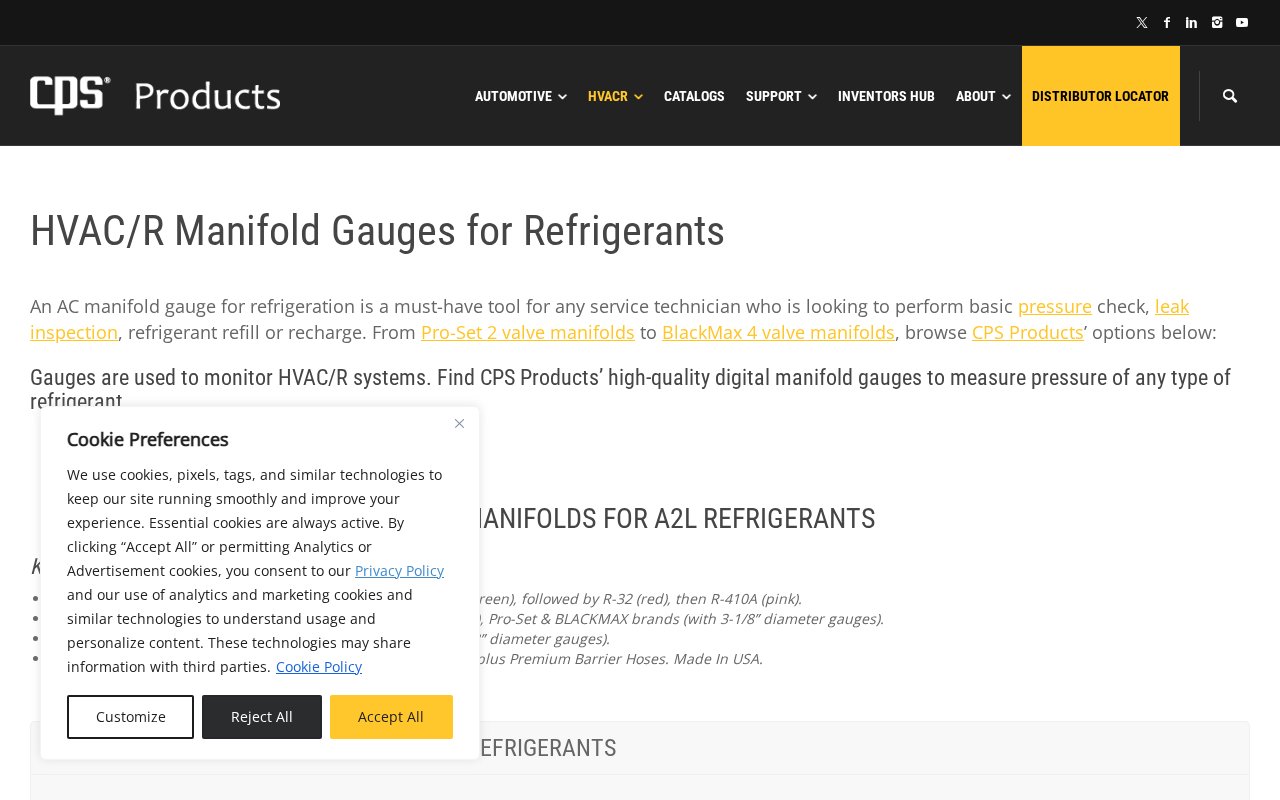Open the Instagram social icon
This screenshot has width=1280, height=800.
pos(1216,23)
